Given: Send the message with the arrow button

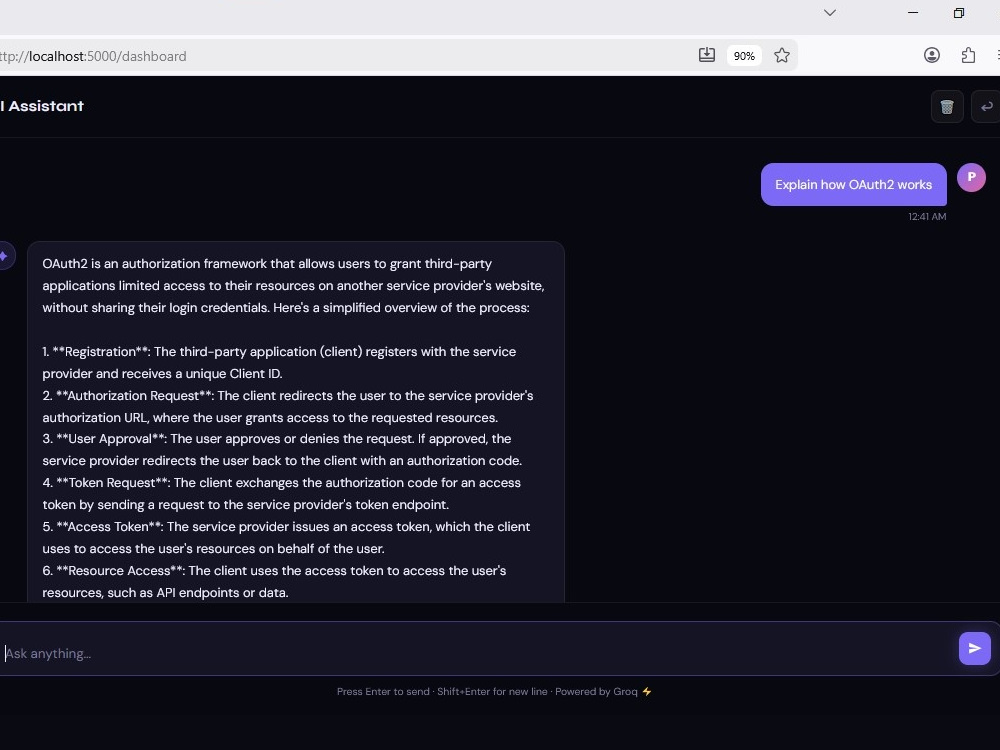Looking at the screenshot, I should (x=974, y=649).
